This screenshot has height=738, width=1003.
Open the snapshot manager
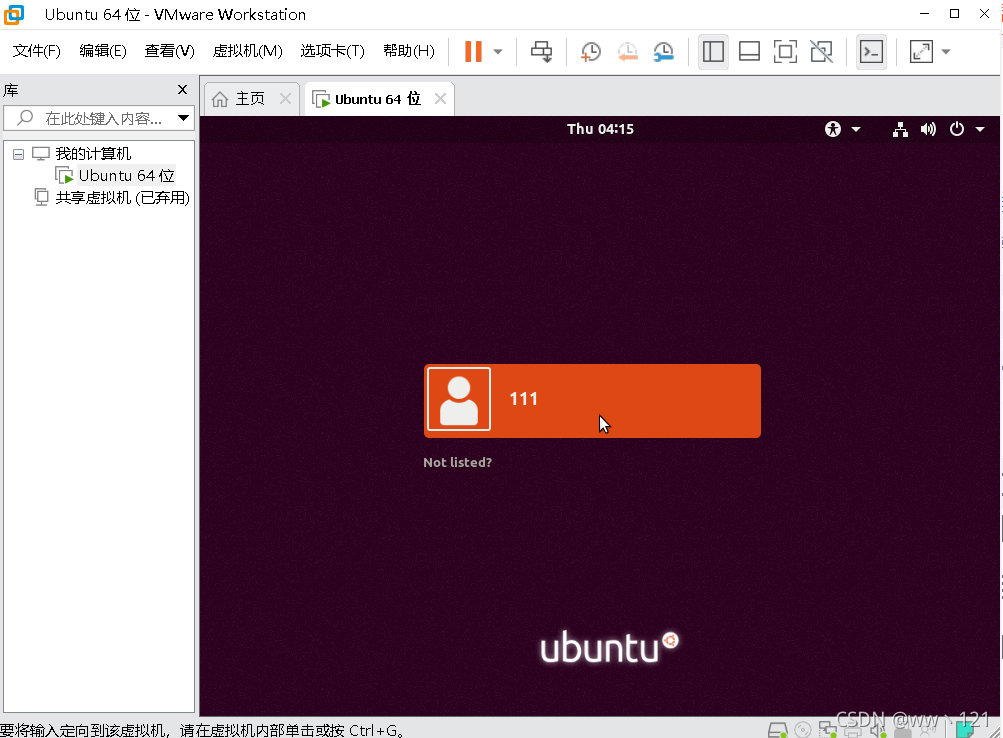tap(664, 52)
